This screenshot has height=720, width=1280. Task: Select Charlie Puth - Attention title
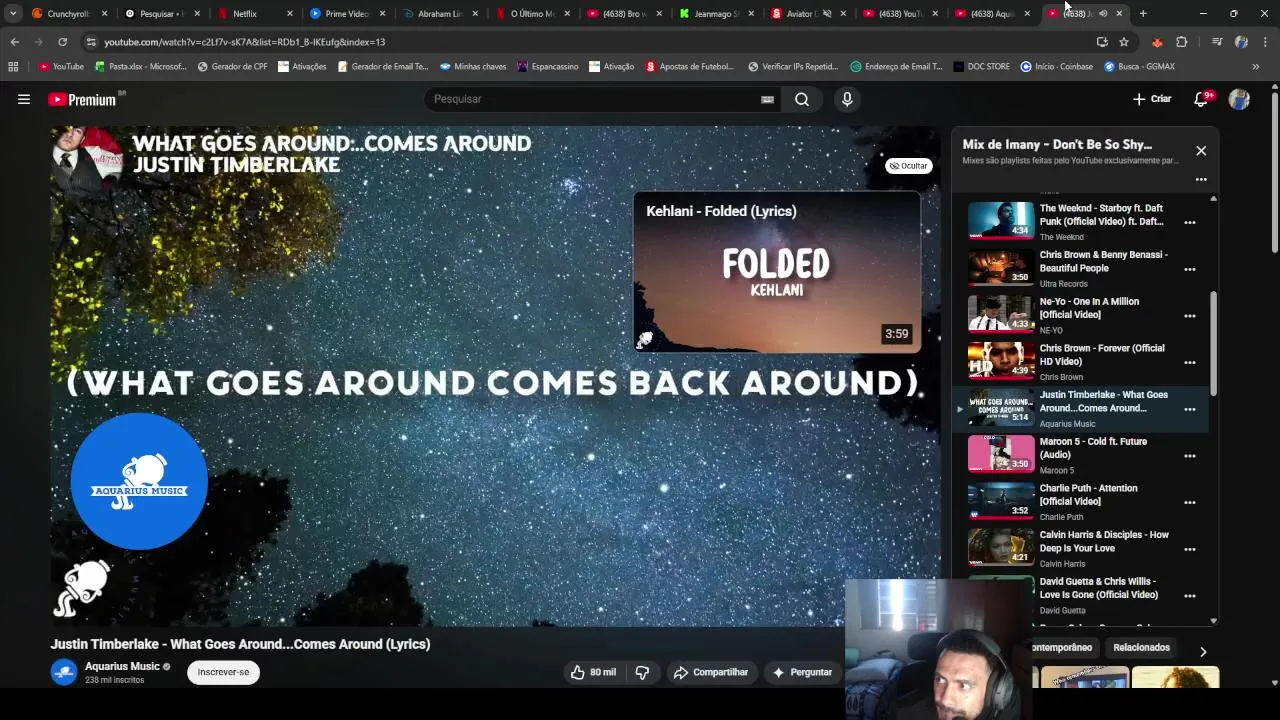tap(1088, 495)
